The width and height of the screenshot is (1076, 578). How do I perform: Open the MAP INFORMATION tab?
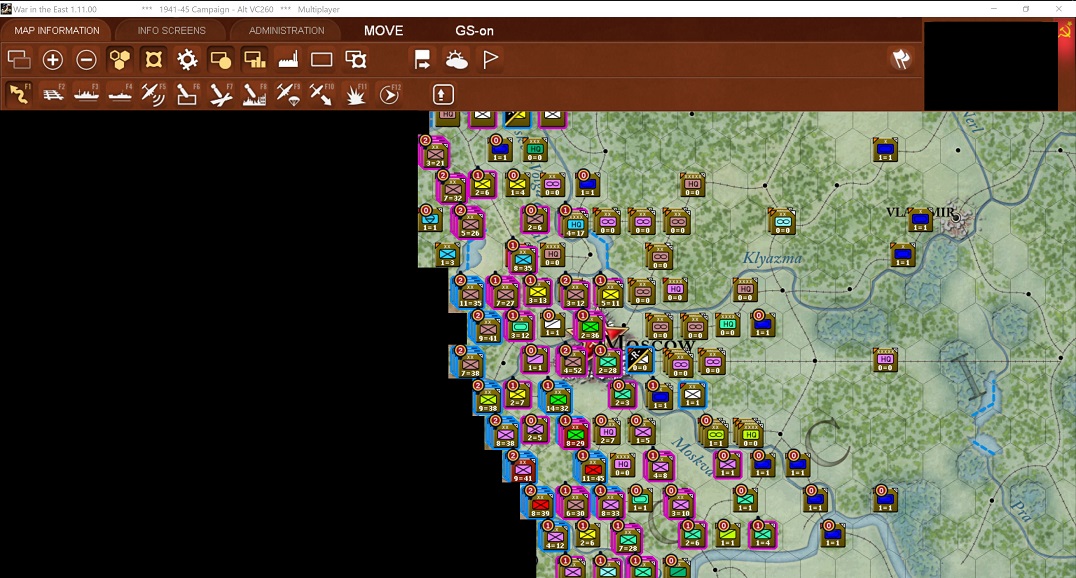tap(57, 31)
